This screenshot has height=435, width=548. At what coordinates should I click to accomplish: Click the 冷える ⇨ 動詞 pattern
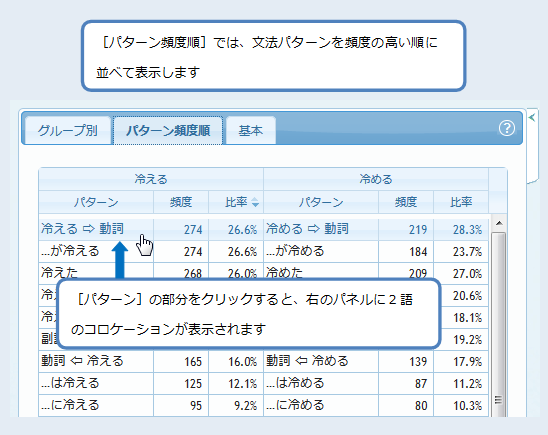point(82,229)
